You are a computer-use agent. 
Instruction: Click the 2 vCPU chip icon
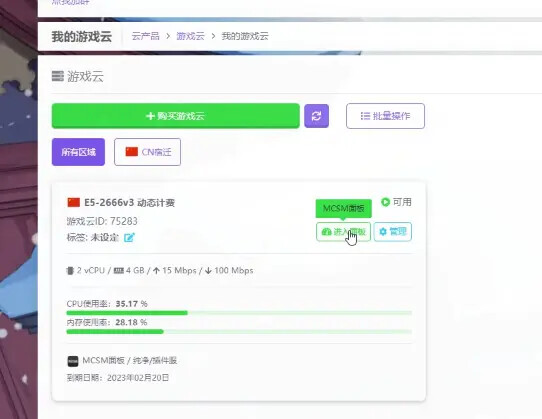[x=70, y=271]
